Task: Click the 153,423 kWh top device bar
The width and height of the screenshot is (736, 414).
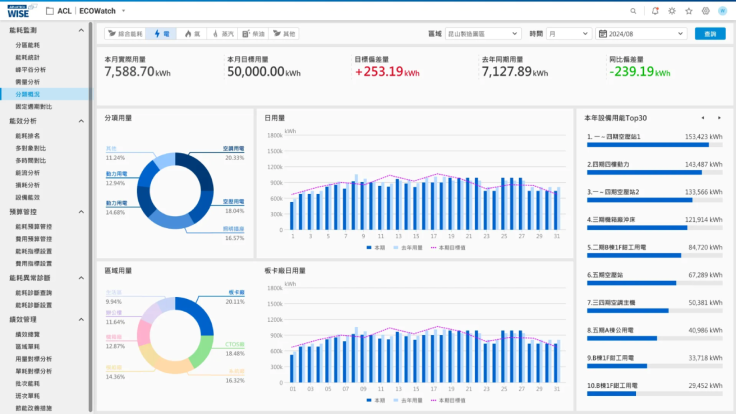Action: (x=648, y=145)
